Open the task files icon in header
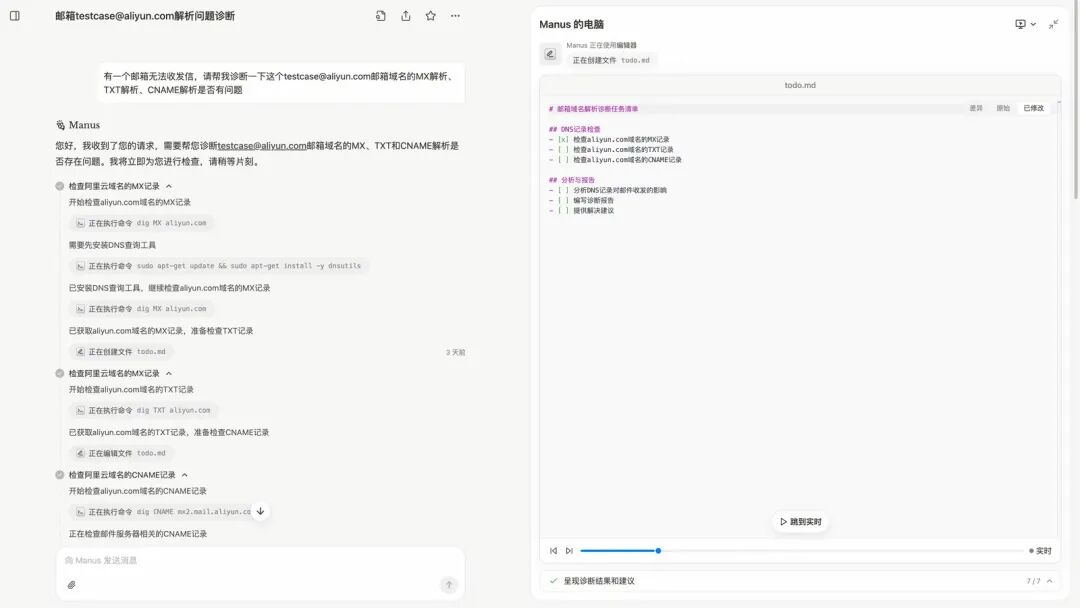 click(381, 16)
